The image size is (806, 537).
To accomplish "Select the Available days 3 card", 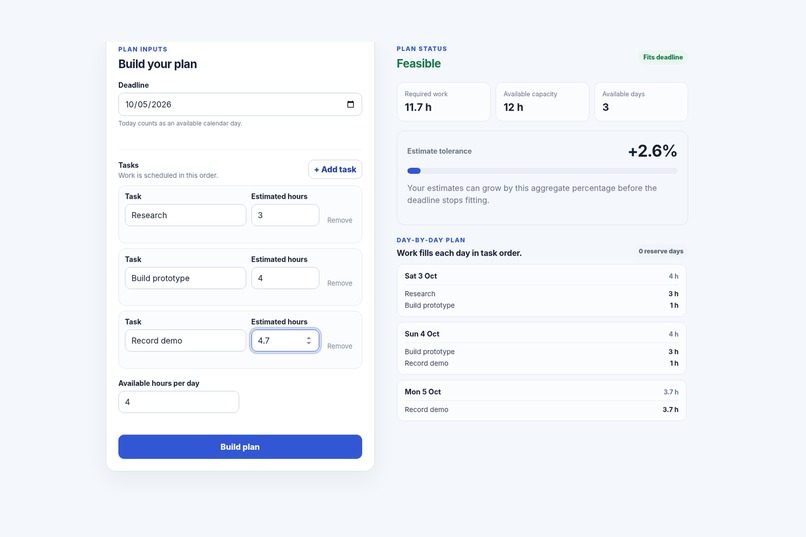I will (x=641, y=102).
